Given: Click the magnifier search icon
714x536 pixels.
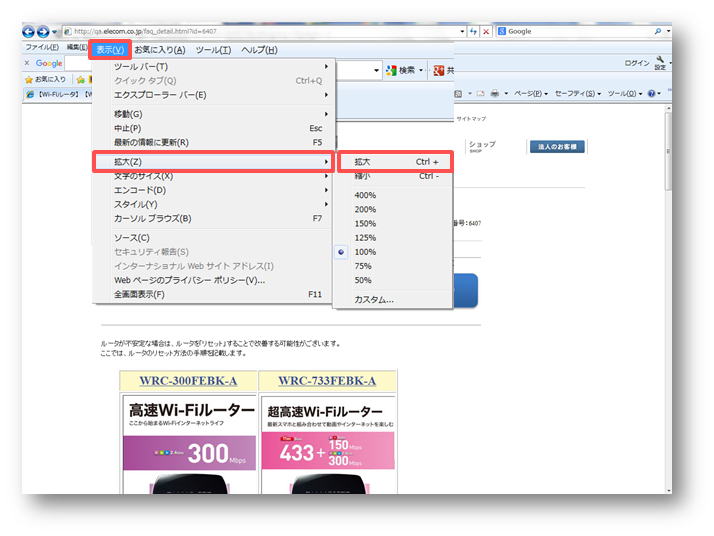Looking at the screenshot, I should point(658,31).
